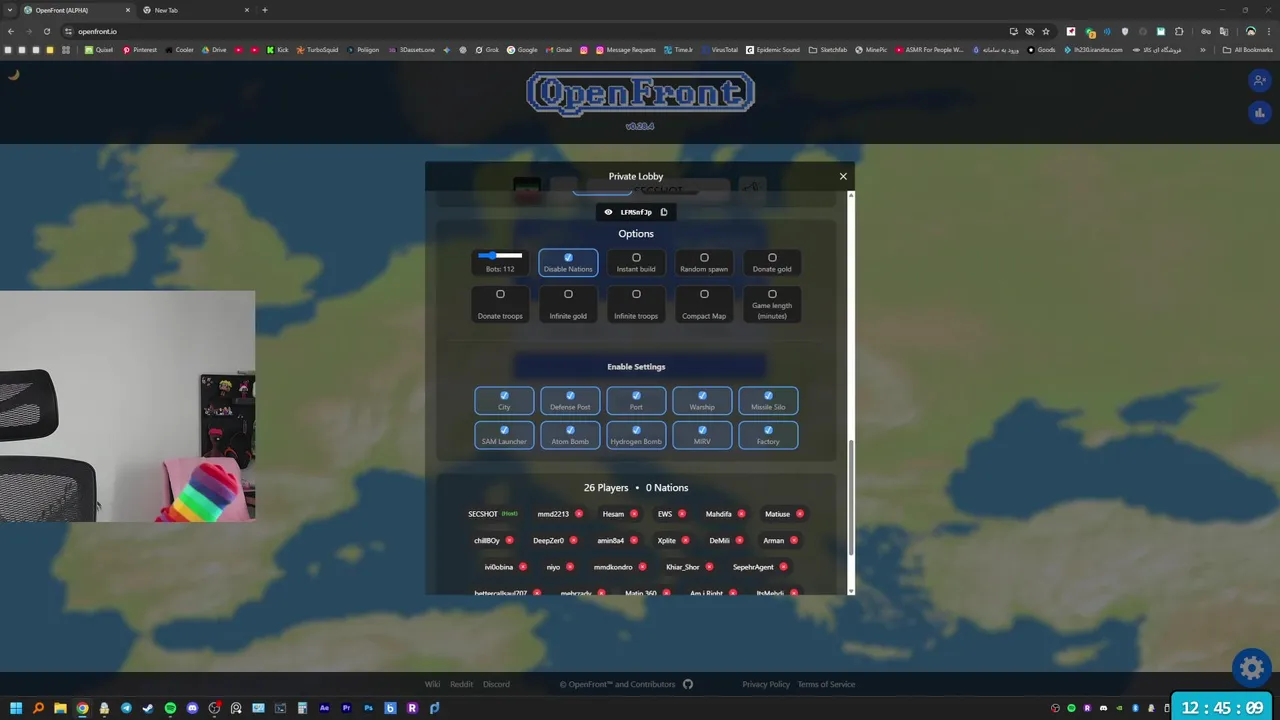Click the lobby dialog scrollbar
The image size is (1280, 720).
coord(851,498)
